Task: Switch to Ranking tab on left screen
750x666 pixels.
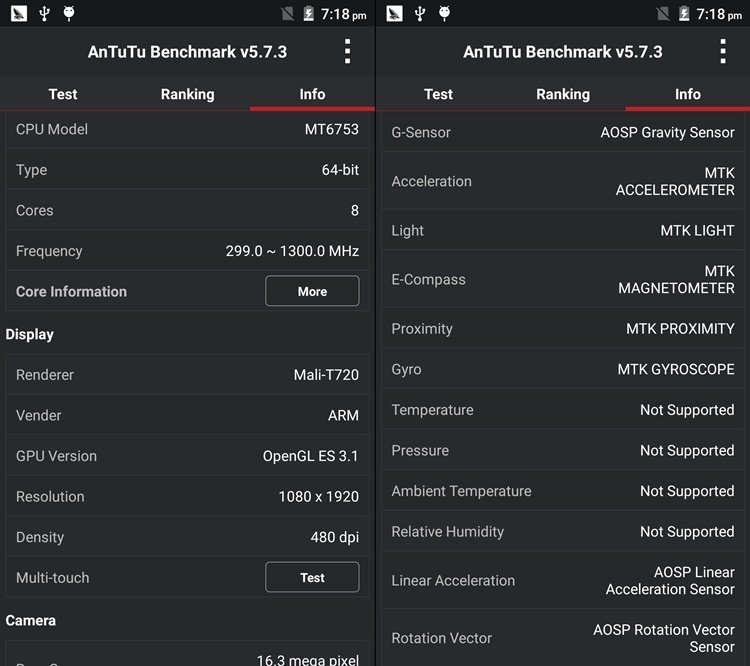Action: tap(188, 94)
